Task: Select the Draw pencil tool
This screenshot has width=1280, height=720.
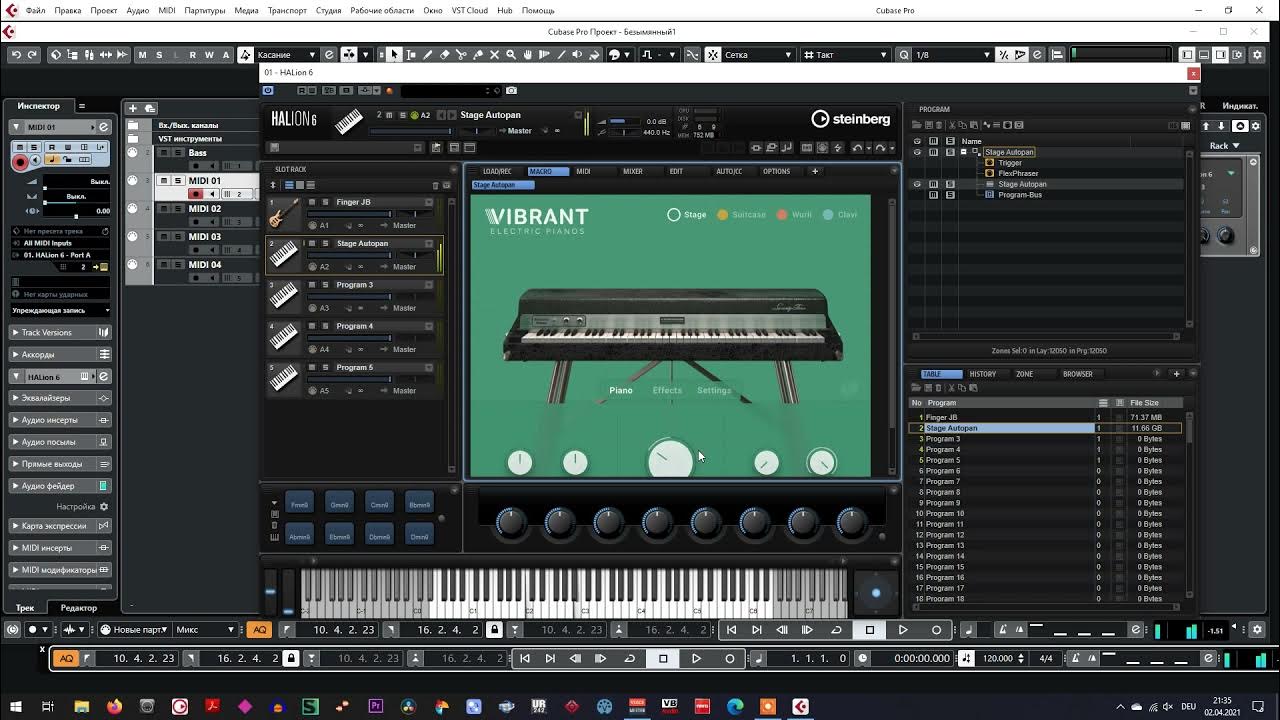Action: tap(427, 55)
